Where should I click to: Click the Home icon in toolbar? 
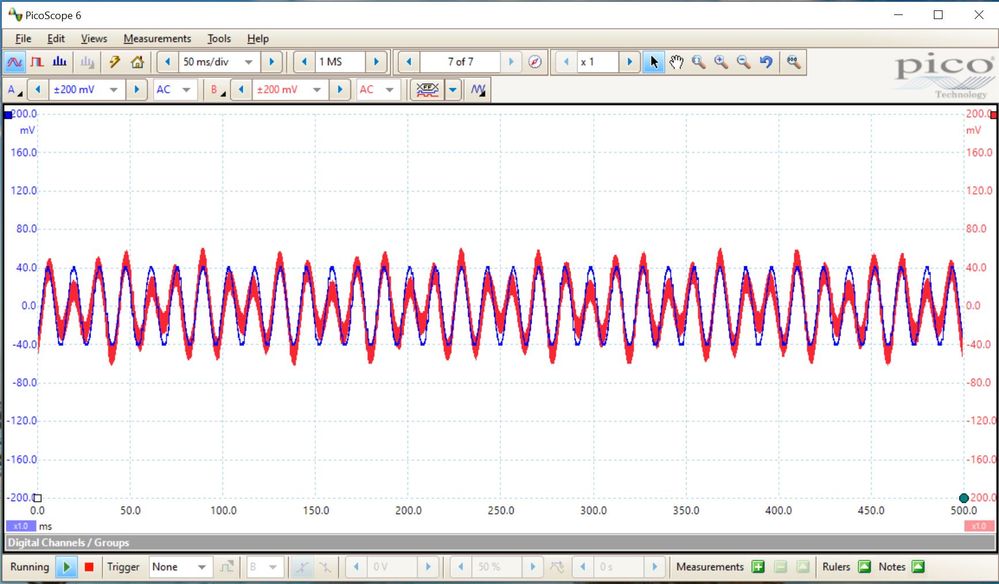137,62
